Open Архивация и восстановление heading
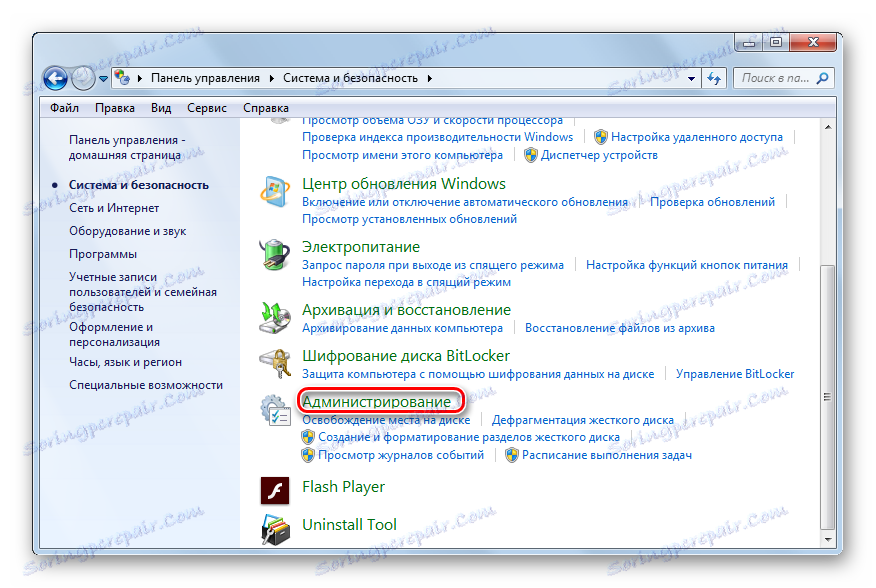The image size is (876, 588). tap(406, 310)
